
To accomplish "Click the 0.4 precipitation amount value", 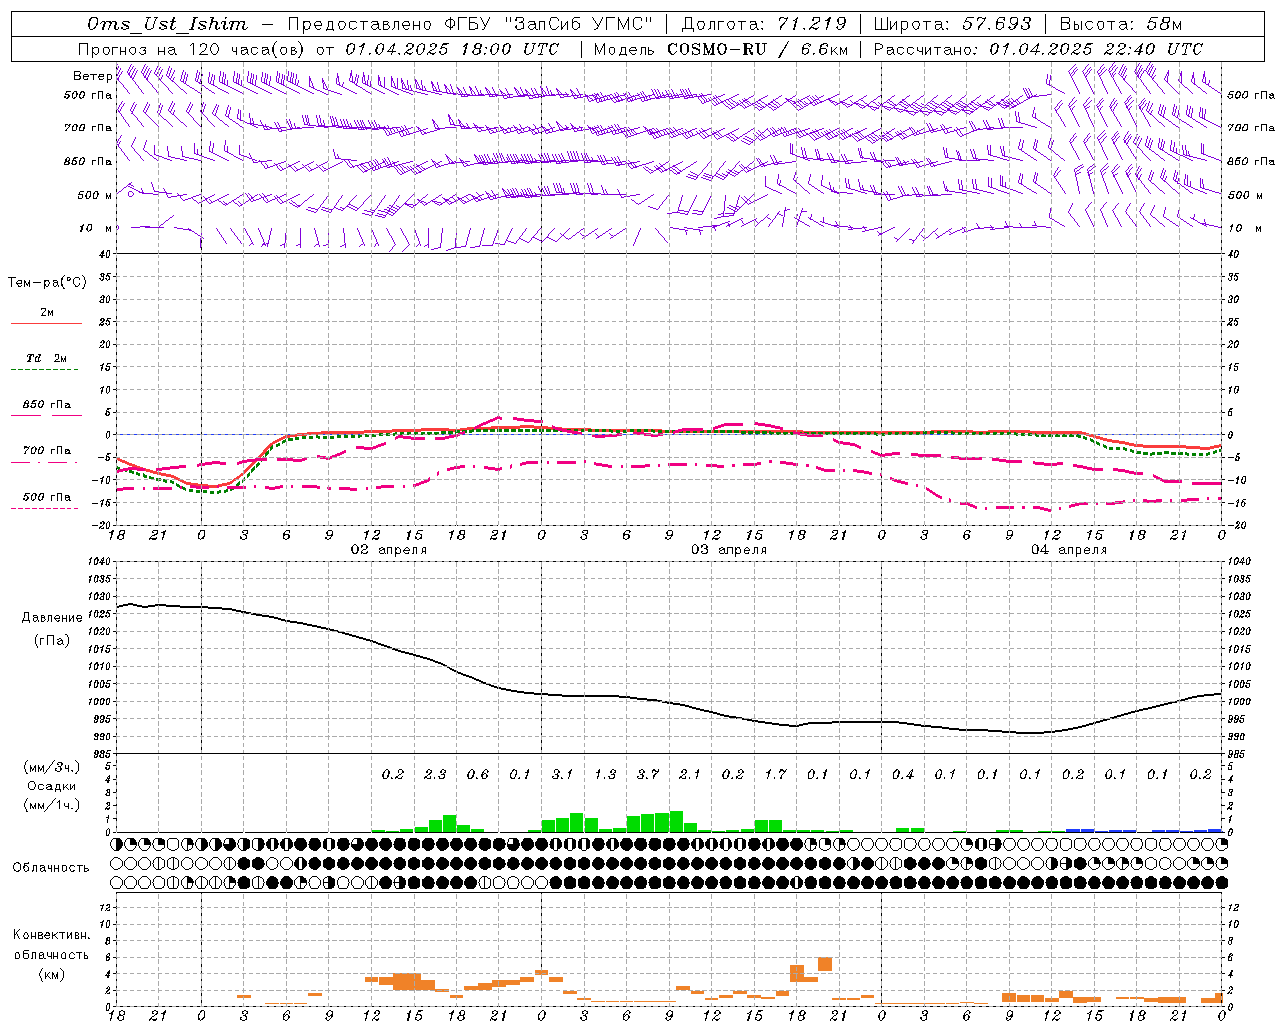I will (x=903, y=774).
